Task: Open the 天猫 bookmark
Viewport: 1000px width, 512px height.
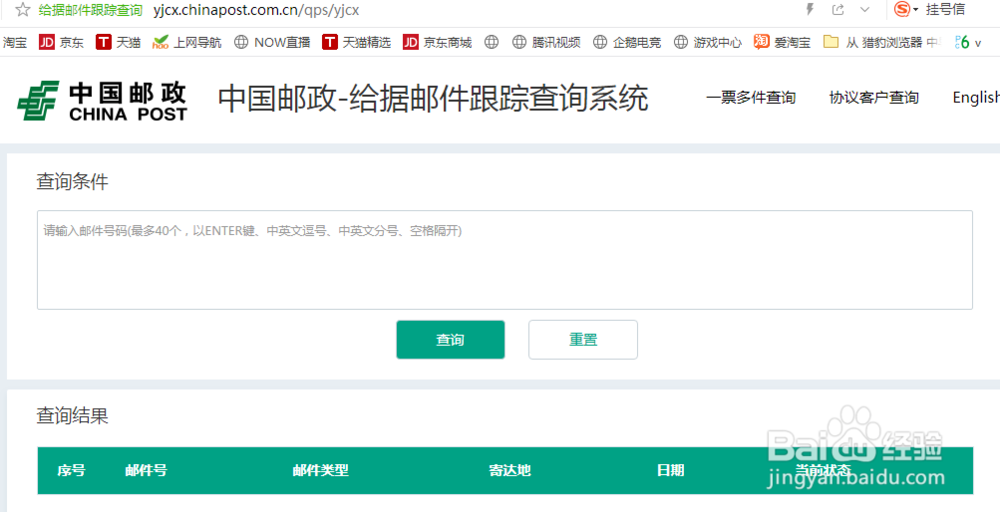Action: point(118,43)
